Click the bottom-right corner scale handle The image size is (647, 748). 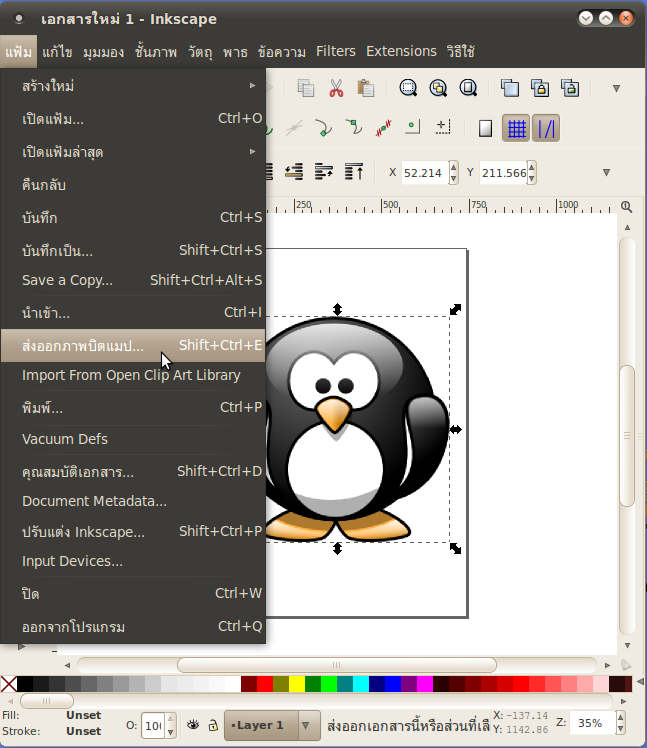pos(456,549)
